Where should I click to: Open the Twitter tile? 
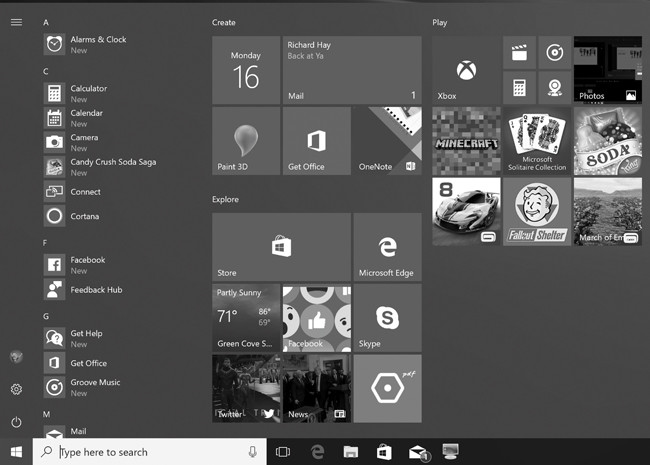point(246,389)
